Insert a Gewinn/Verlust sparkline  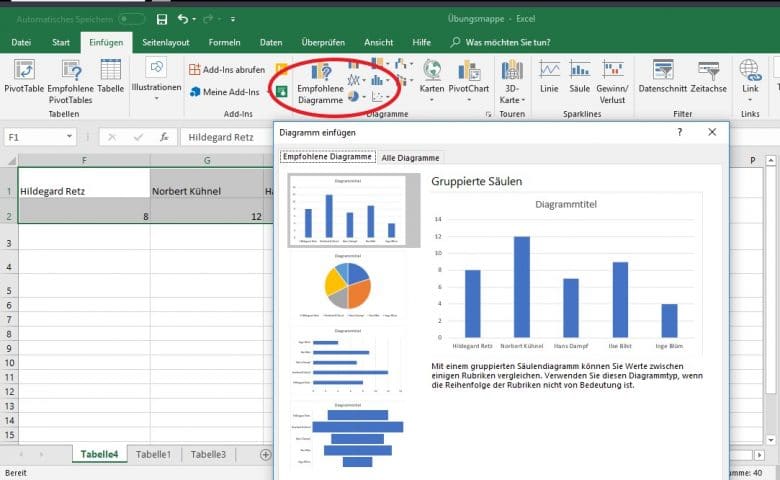pyautogui.click(x=612, y=82)
